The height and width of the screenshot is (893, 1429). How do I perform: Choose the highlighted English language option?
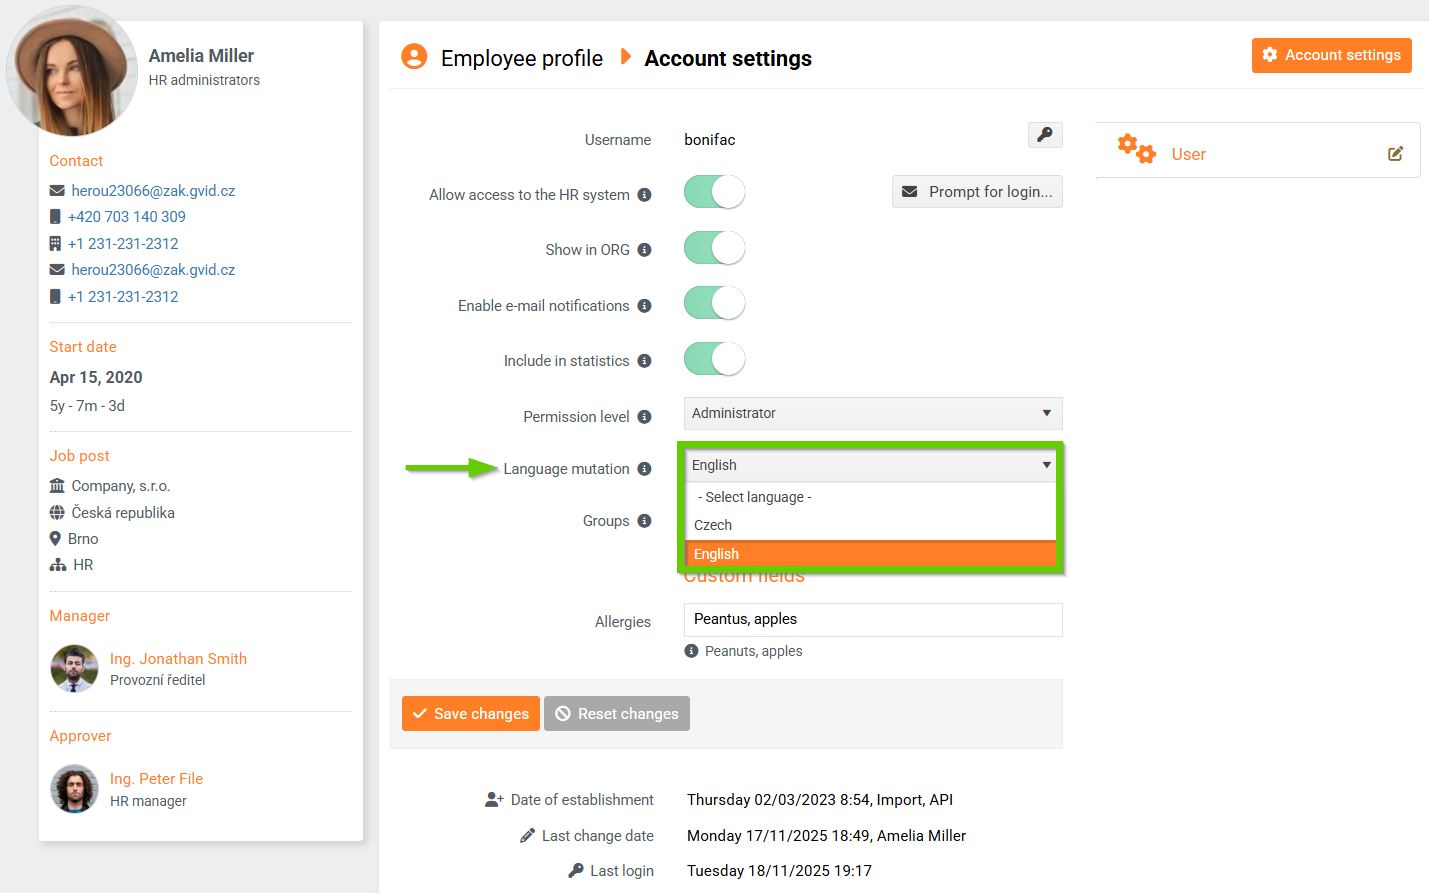[x=717, y=554]
